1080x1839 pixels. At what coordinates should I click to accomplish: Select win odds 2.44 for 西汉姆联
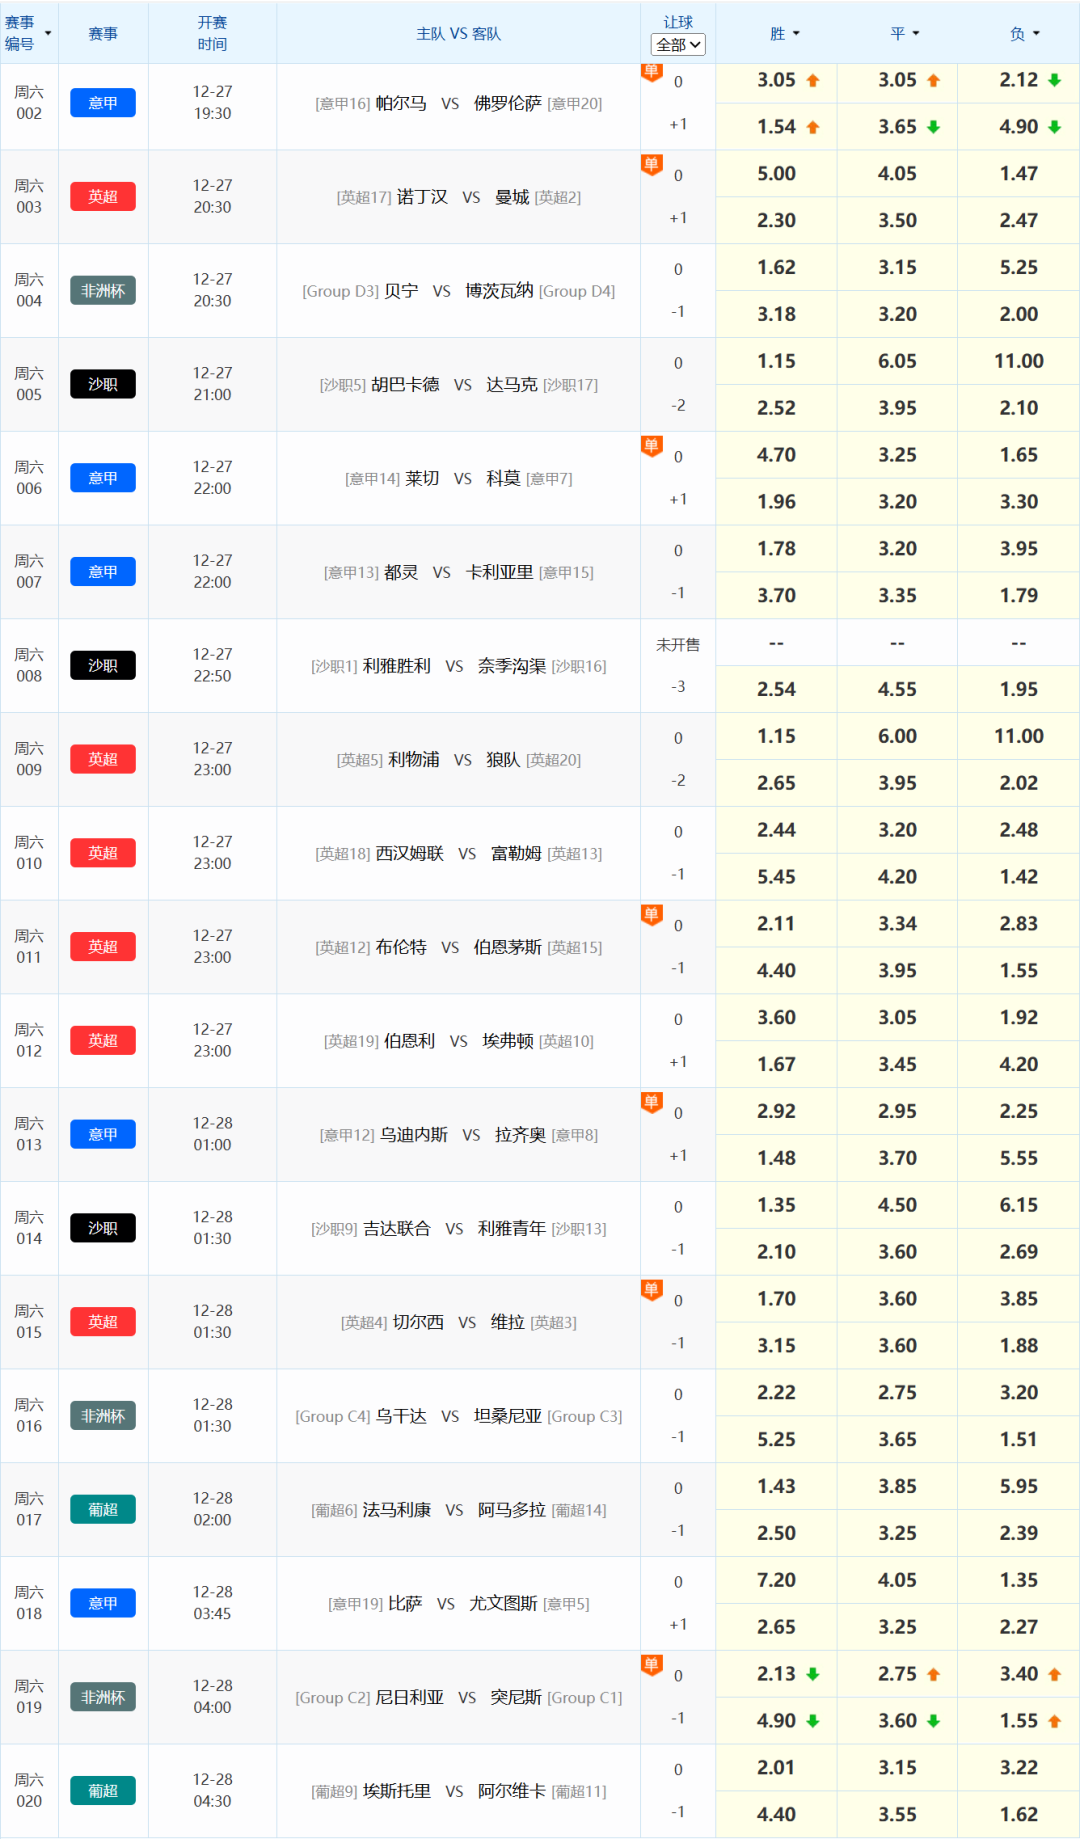[x=776, y=830]
